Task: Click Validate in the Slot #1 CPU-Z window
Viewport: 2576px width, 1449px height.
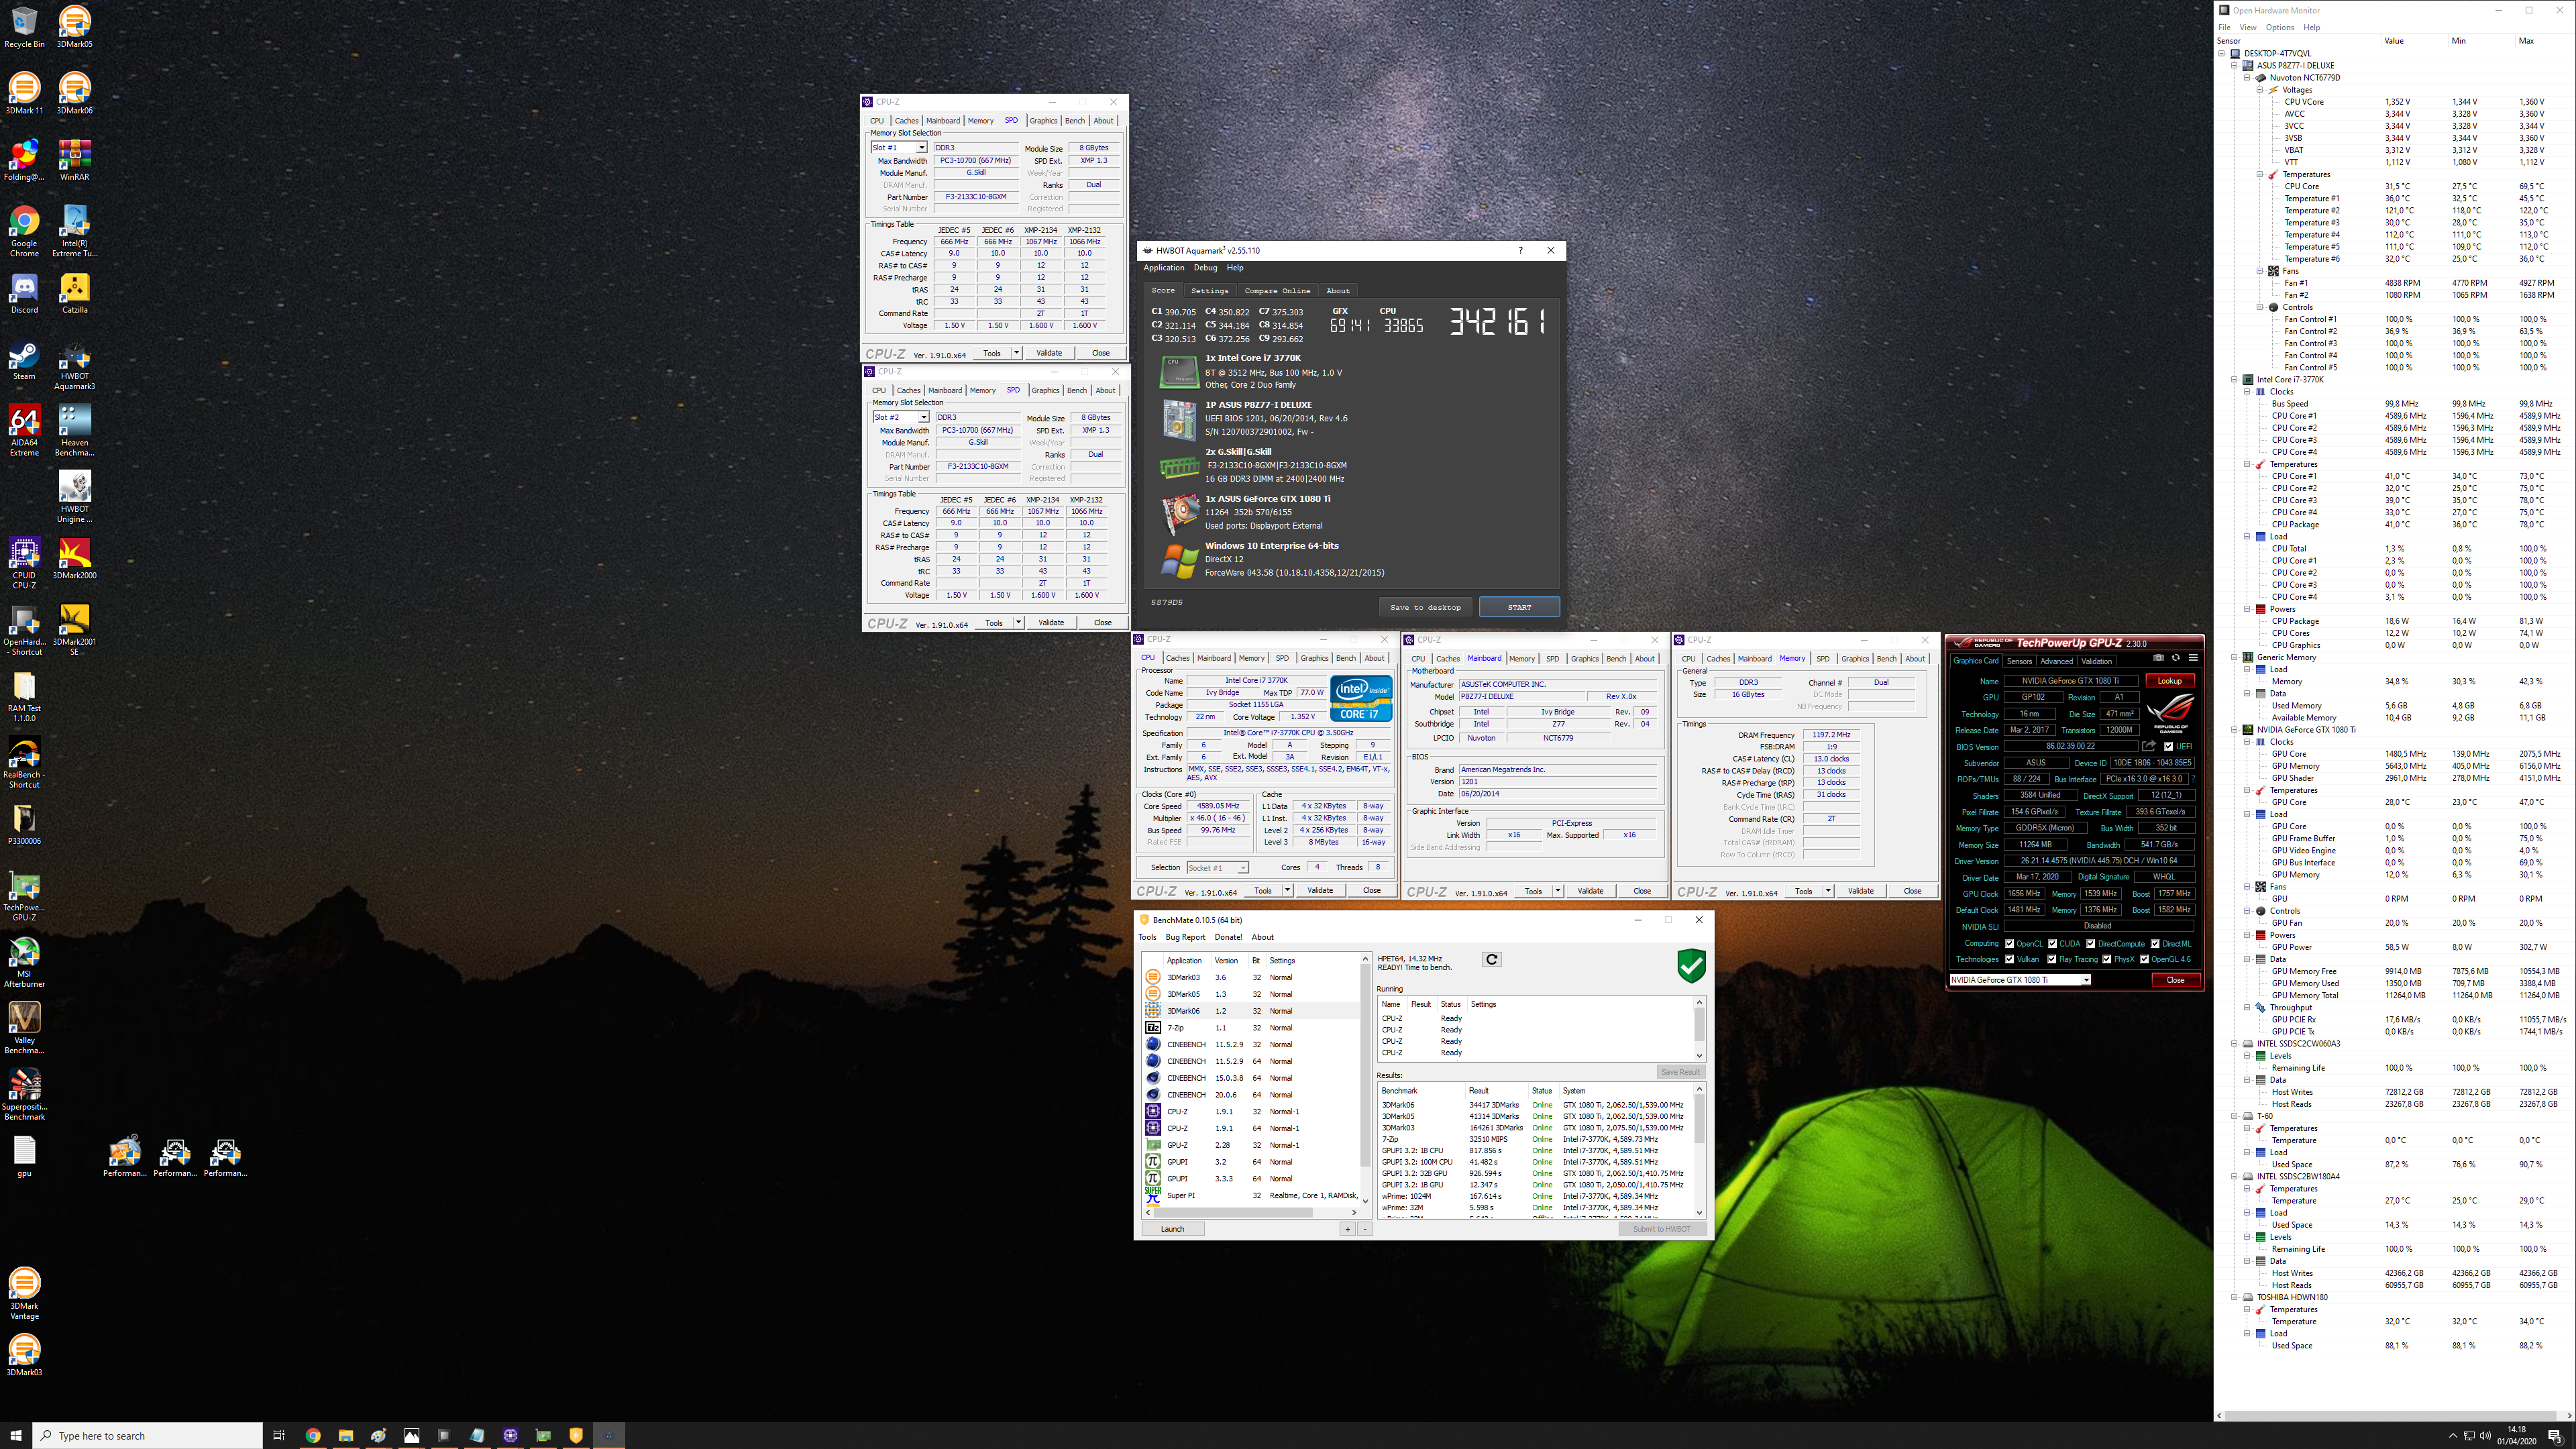Action: click(1049, 353)
